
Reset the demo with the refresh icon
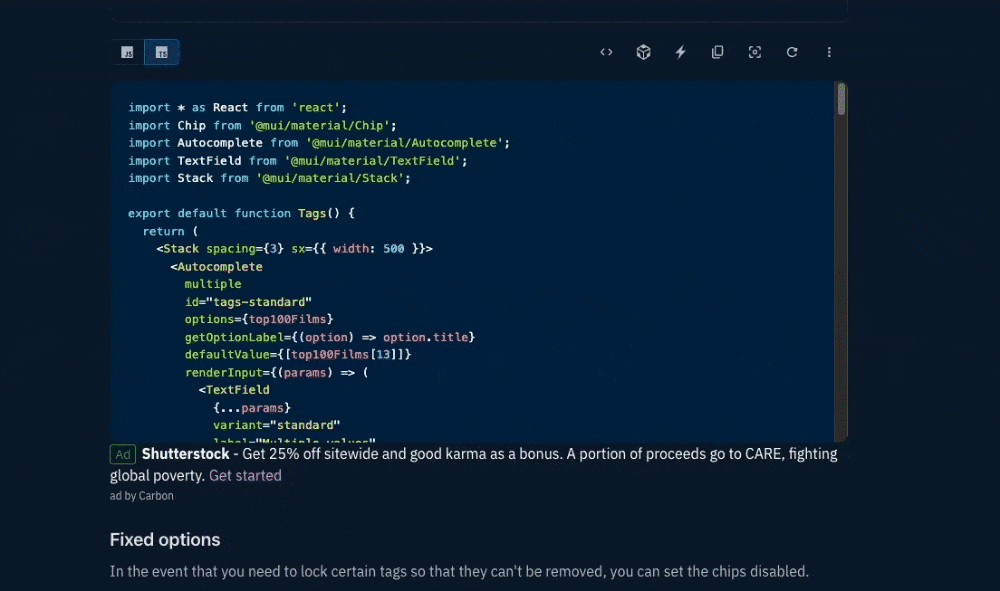791,52
